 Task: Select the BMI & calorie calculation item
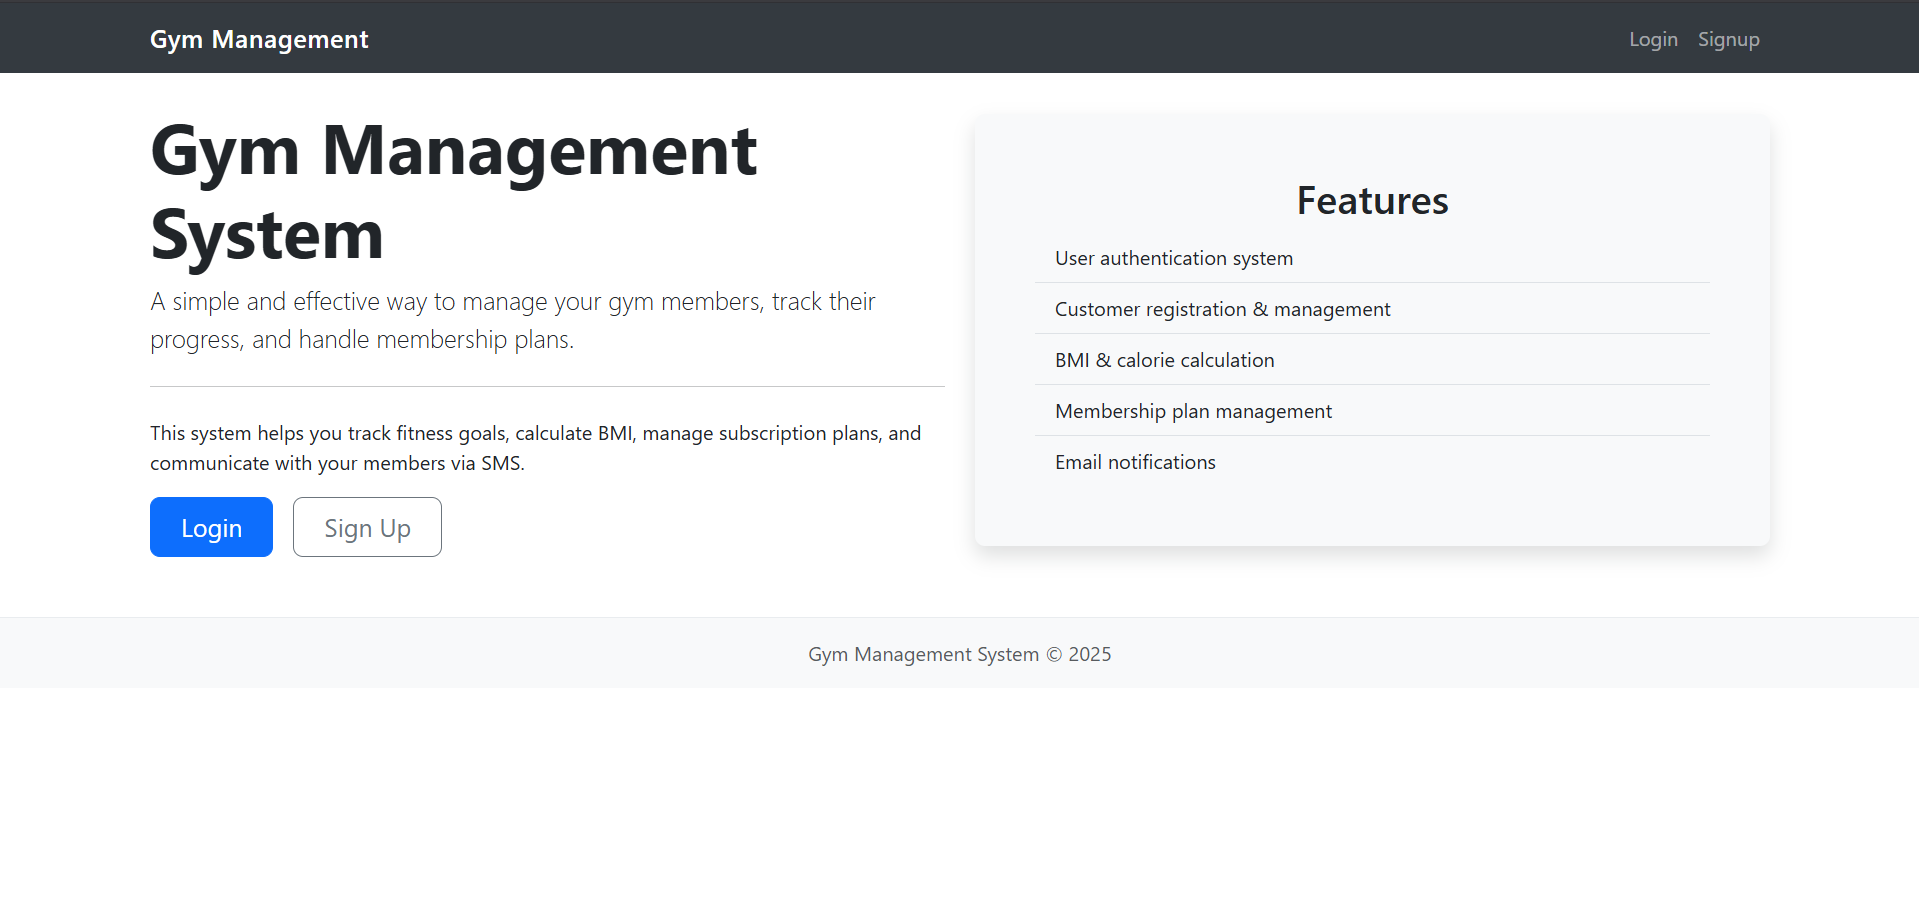pos(1372,360)
